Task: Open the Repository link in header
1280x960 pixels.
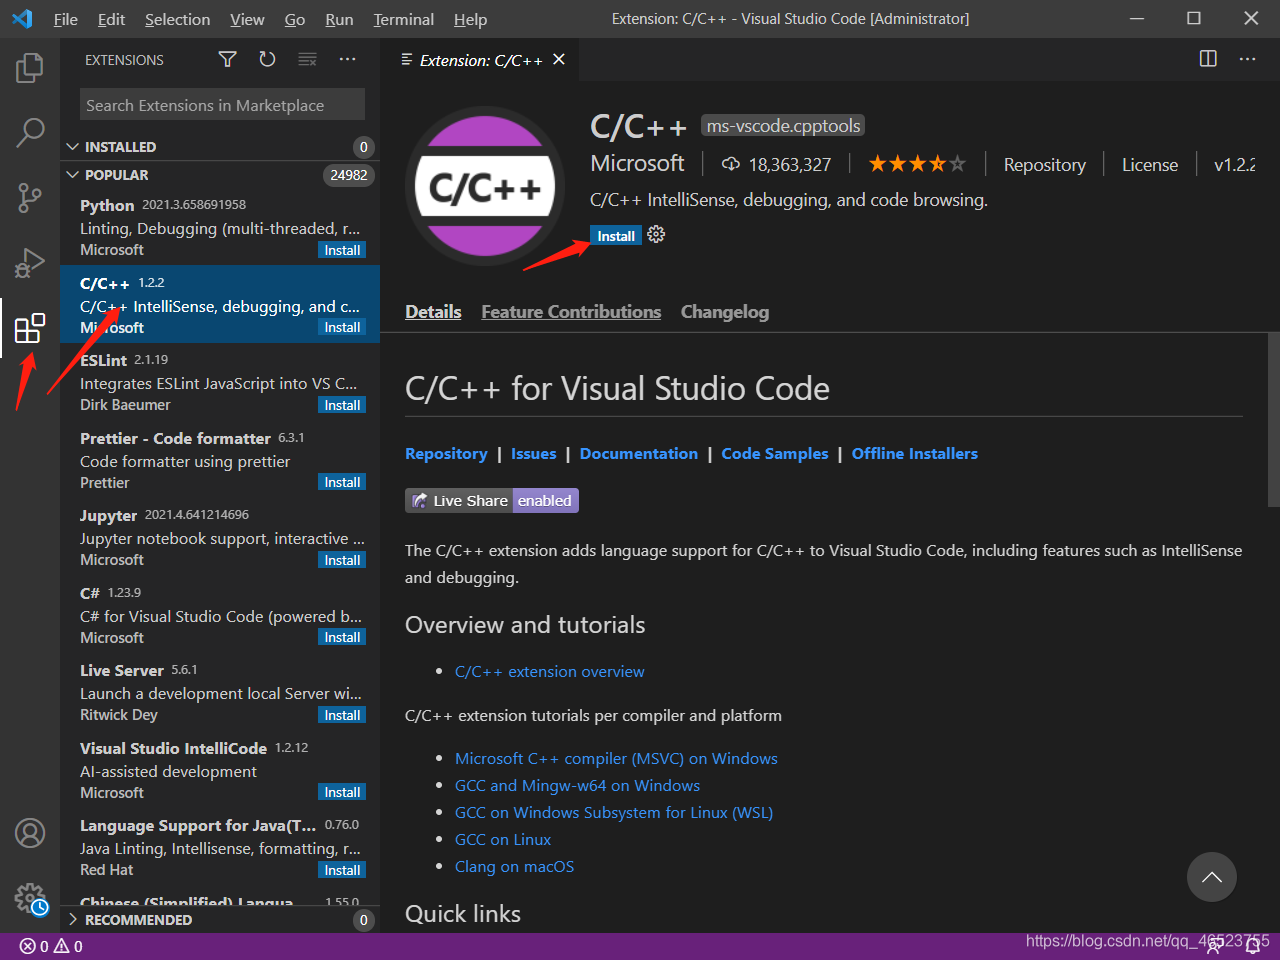Action: pos(1044,165)
